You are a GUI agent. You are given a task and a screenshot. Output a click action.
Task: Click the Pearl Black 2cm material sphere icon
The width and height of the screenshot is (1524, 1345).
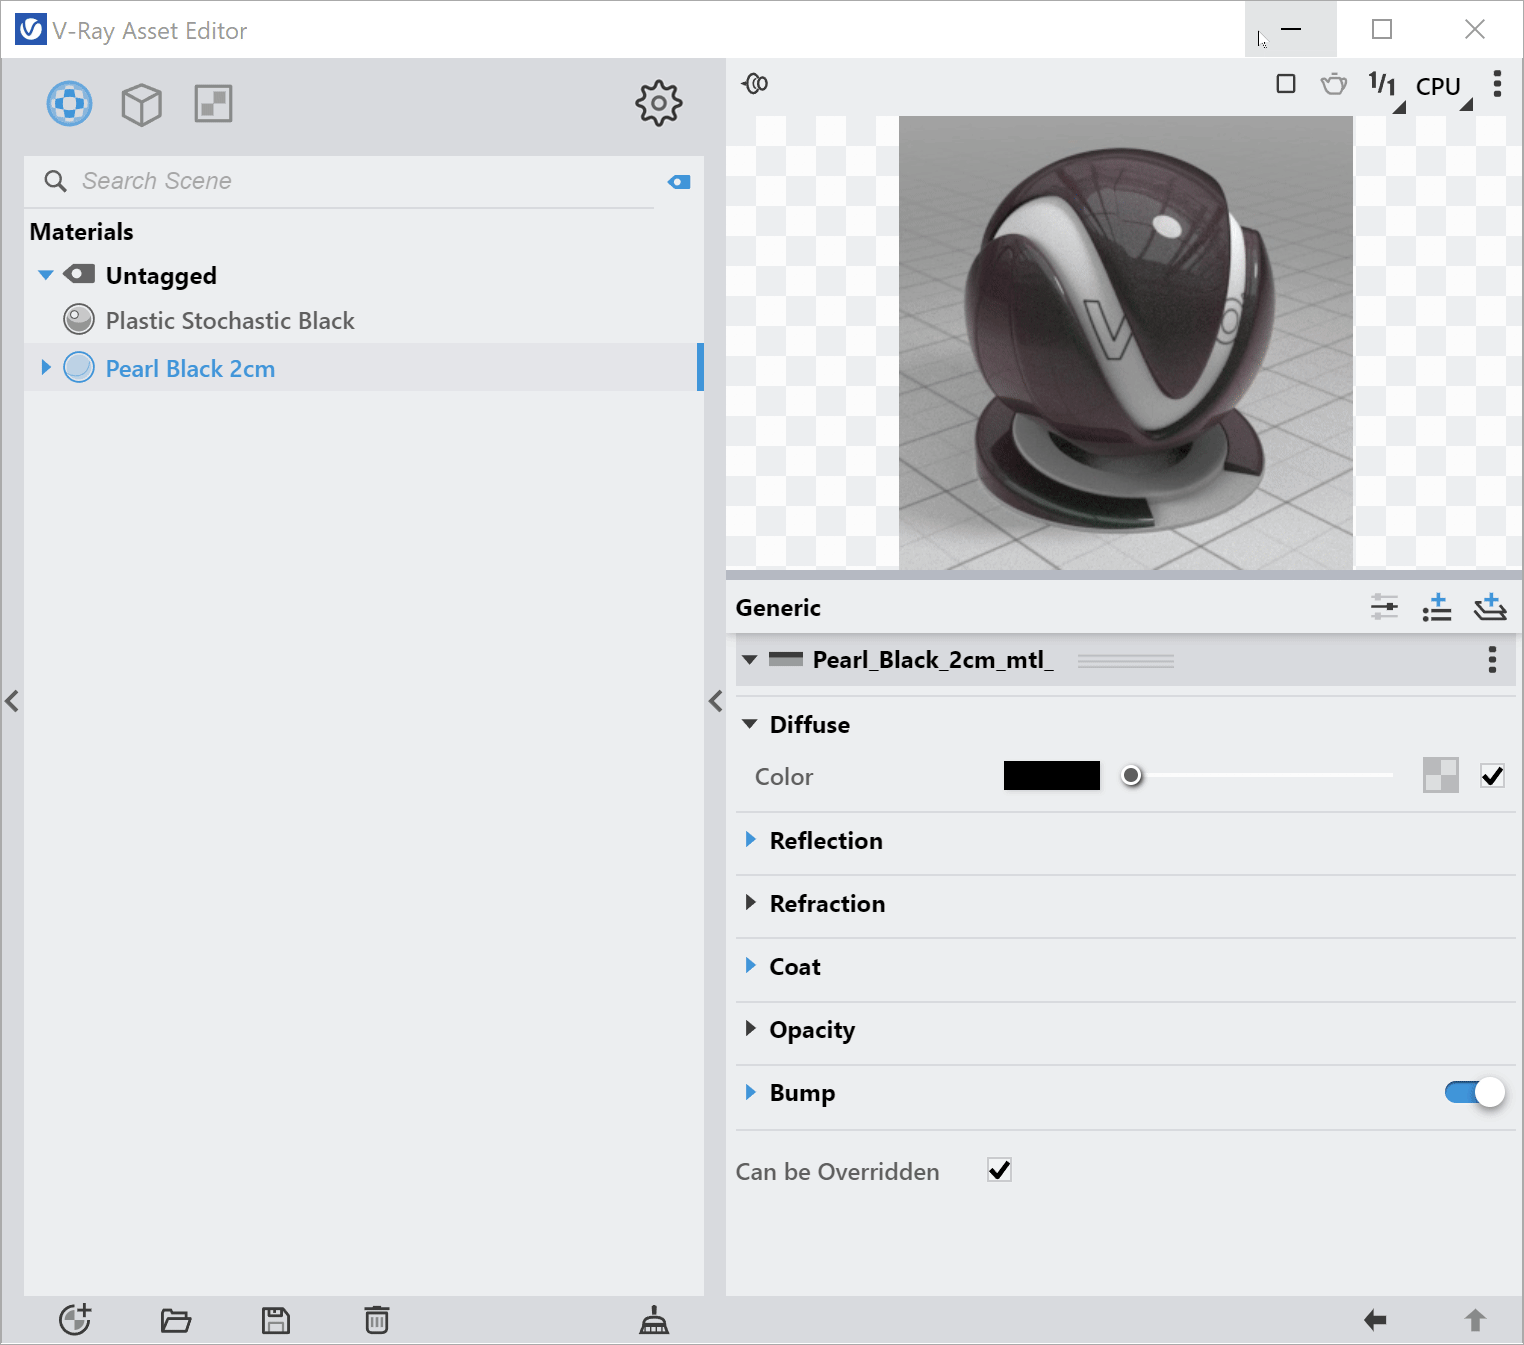(x=79, y=368)
